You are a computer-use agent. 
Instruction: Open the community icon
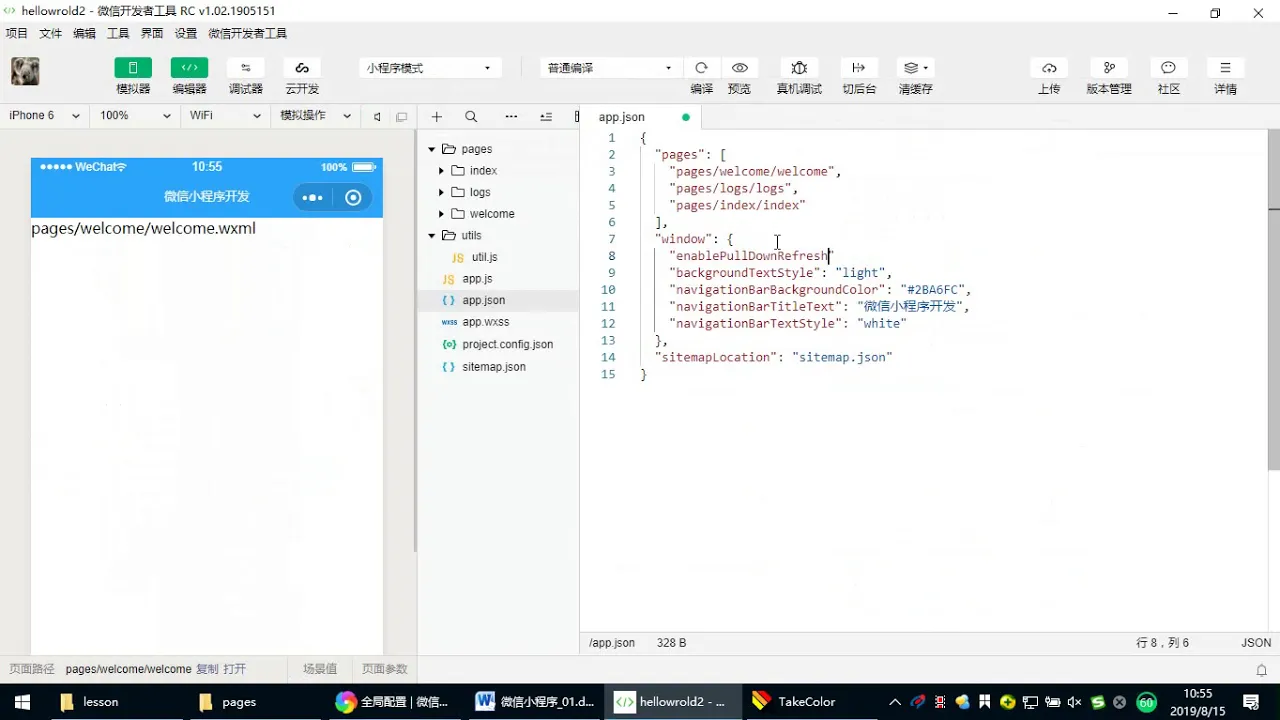pos(1168,68)
